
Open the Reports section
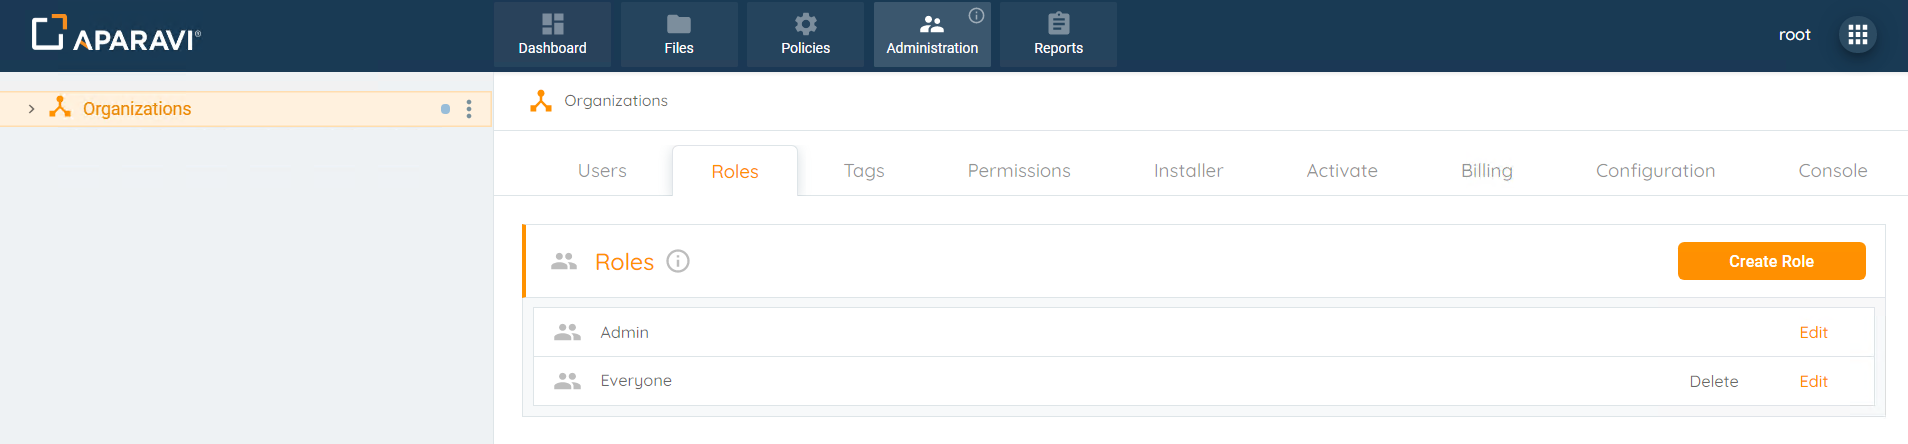point(1058,35)
